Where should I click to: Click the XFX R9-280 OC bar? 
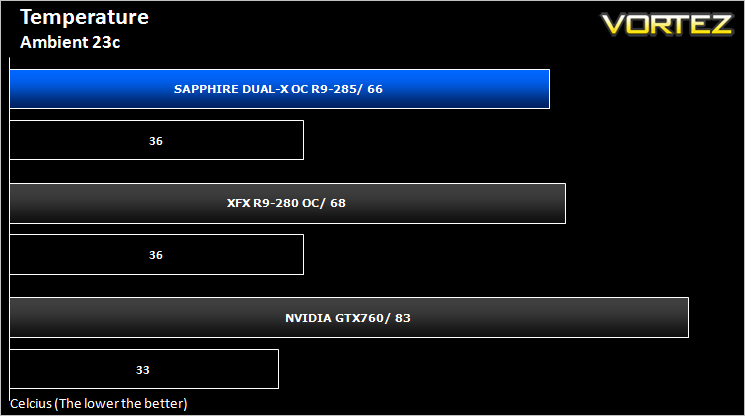[x=287, y=203]
